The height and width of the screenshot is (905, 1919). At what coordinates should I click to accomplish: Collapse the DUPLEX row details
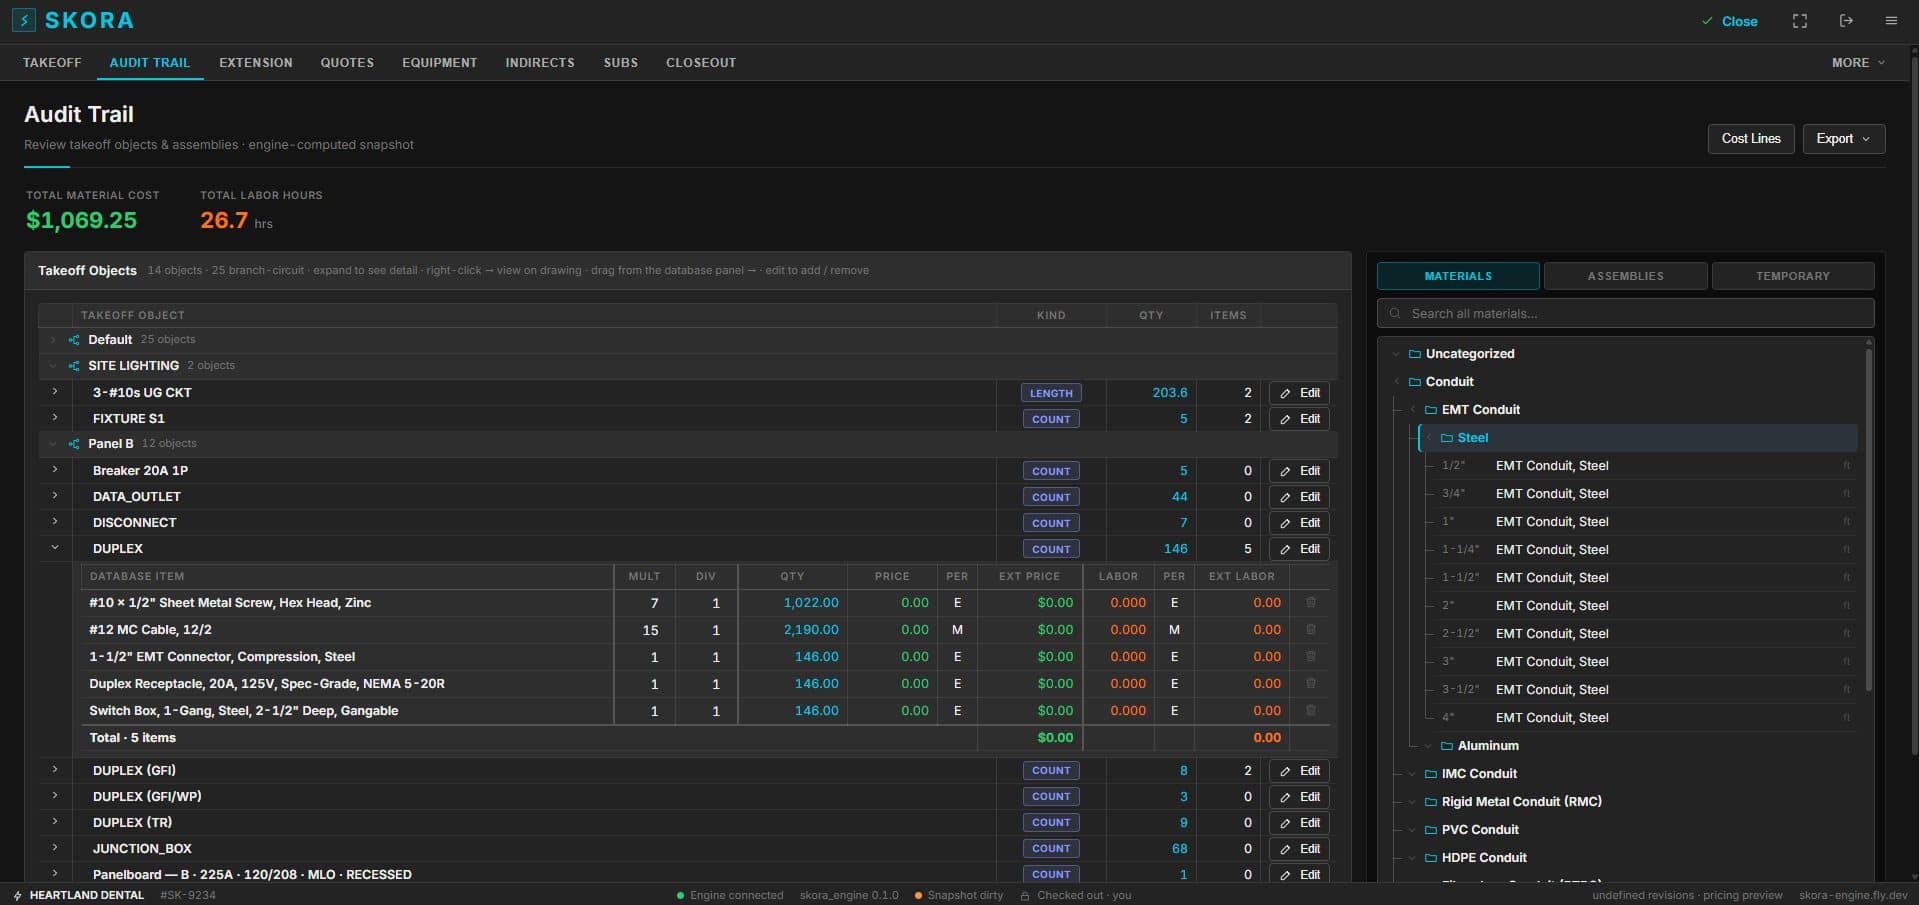click(x=55, y=548)
